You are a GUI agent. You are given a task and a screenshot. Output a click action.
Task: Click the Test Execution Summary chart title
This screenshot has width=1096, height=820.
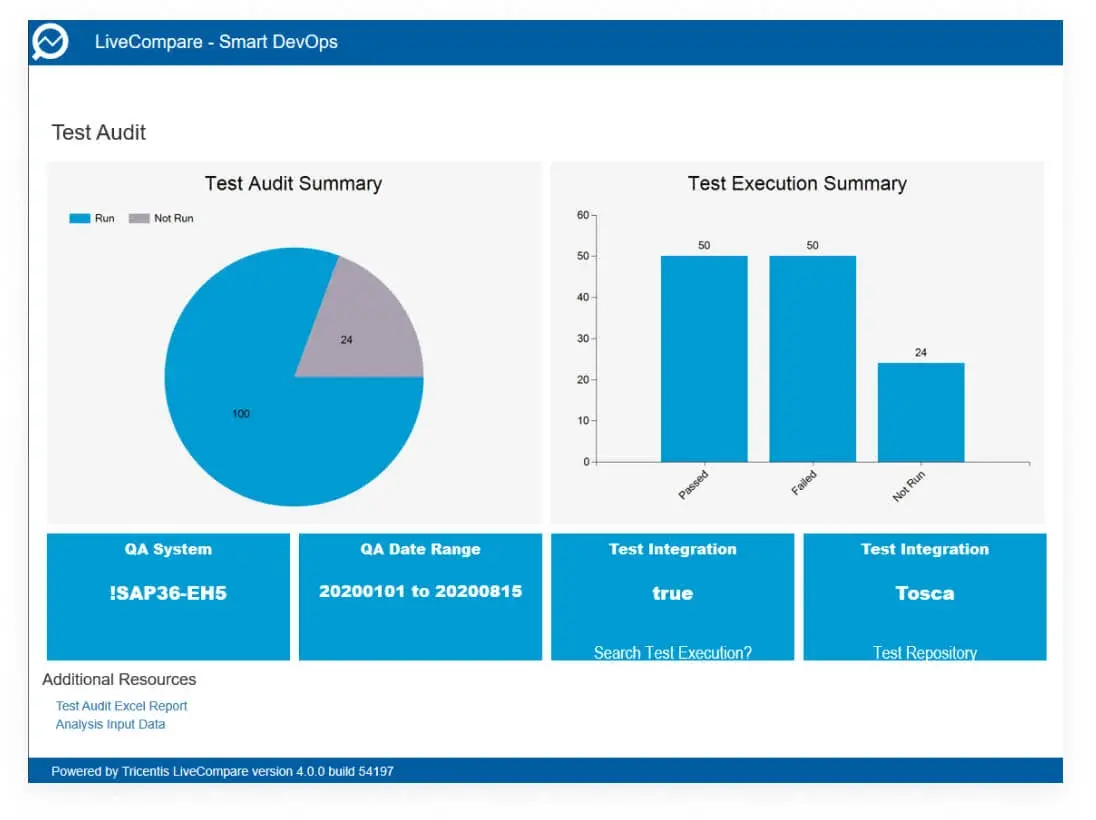797,184
